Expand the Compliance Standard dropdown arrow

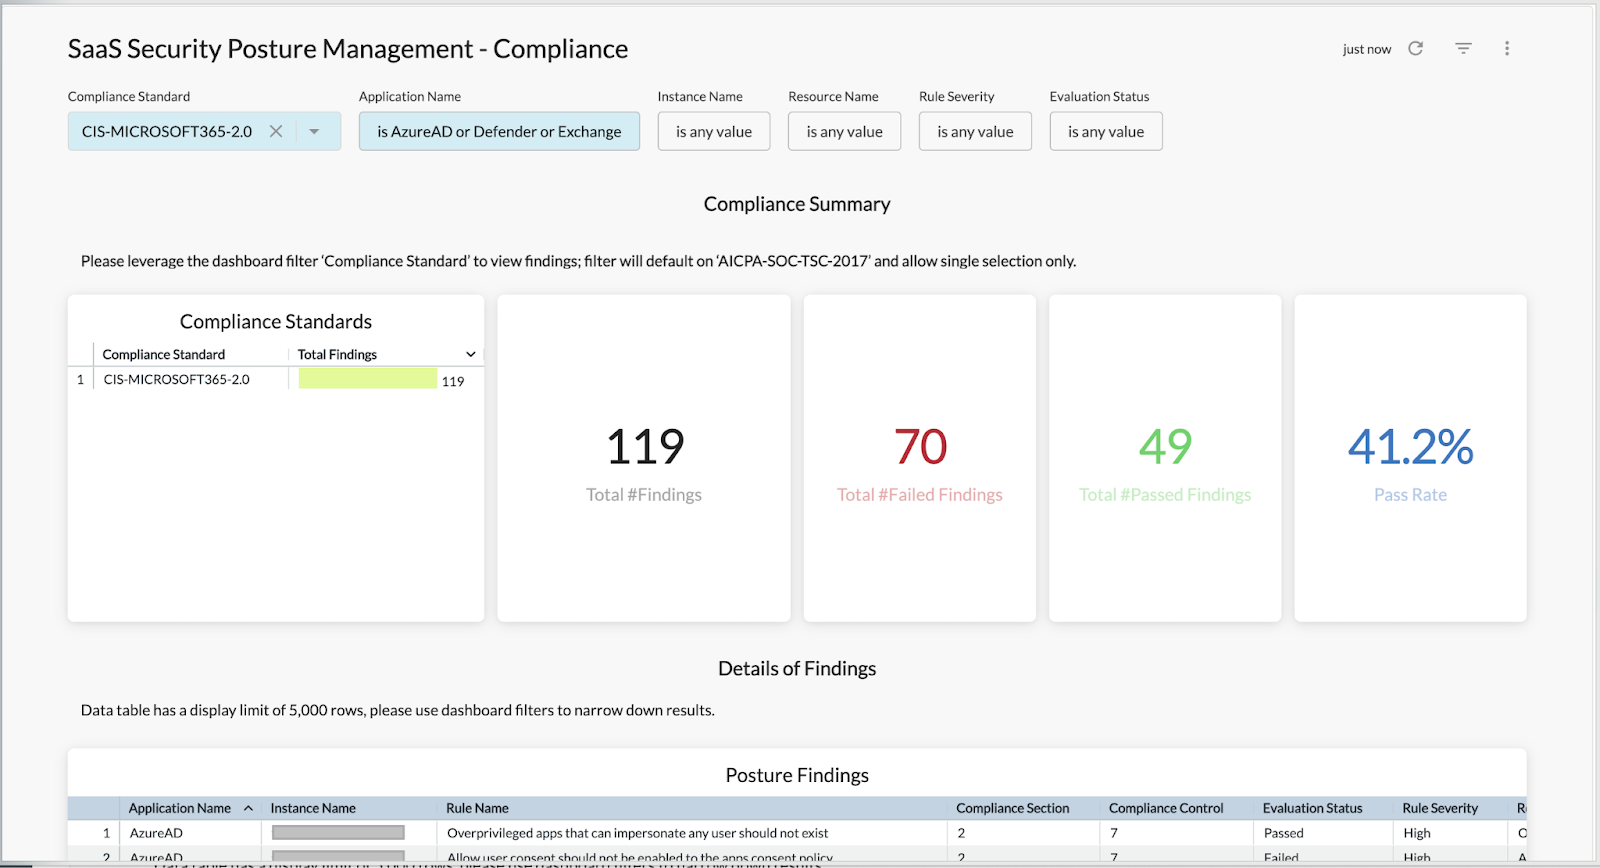(x=314, y=131)
